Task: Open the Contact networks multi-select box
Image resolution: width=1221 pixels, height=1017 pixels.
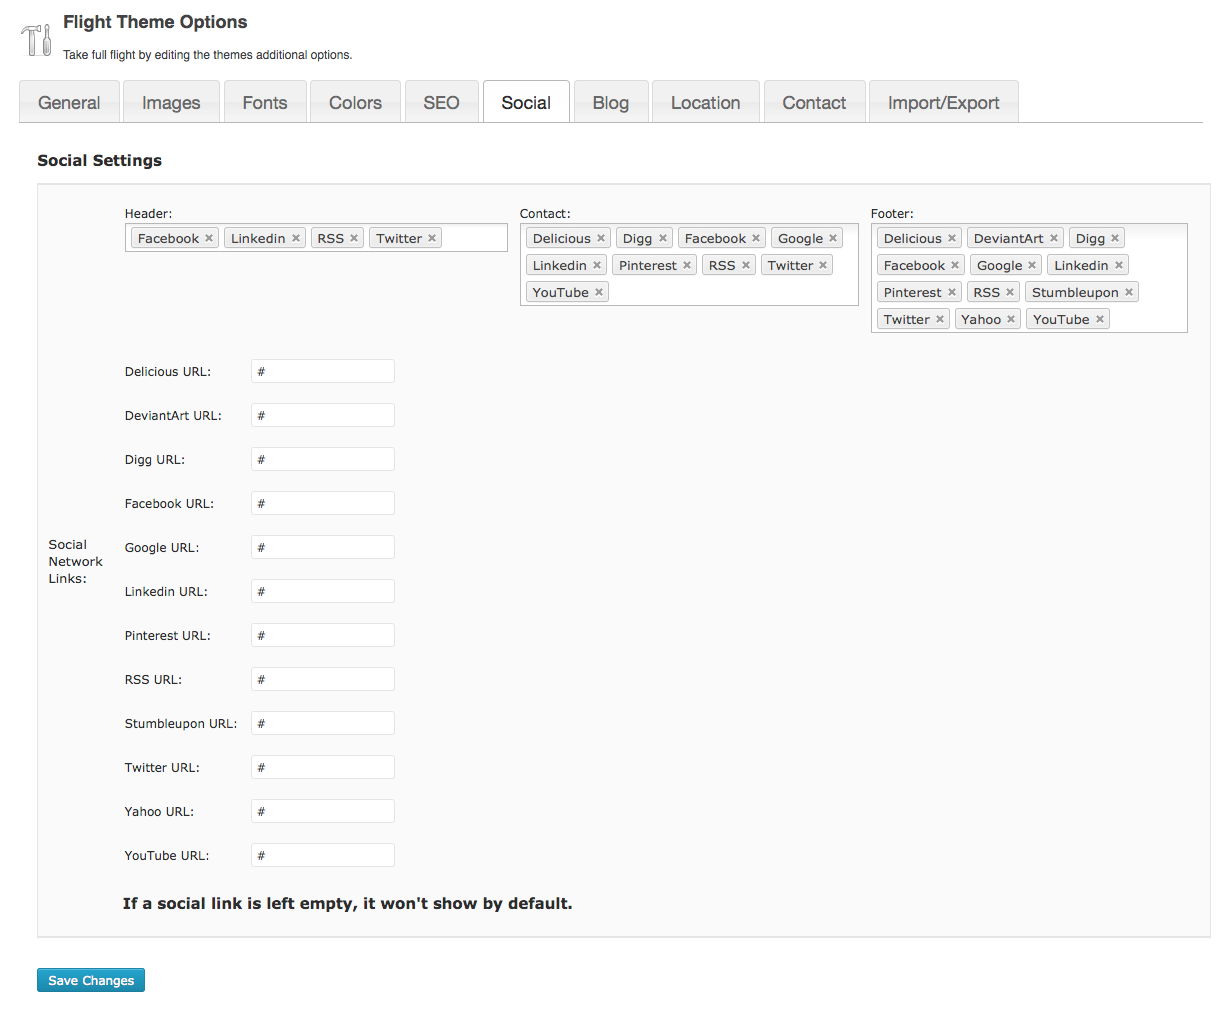Action: [730, 292]
